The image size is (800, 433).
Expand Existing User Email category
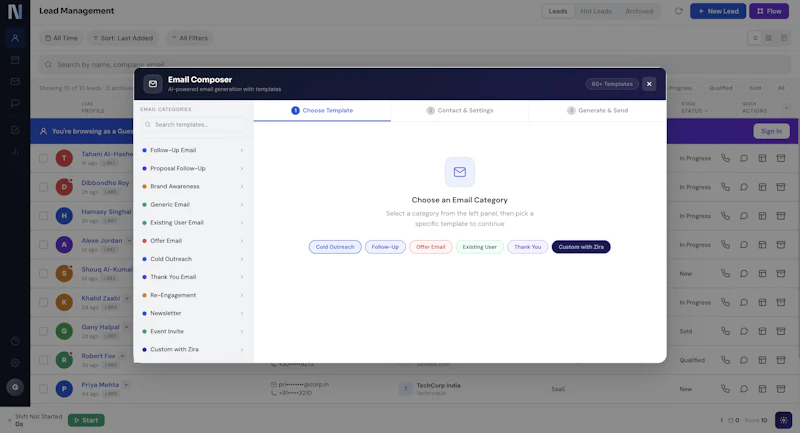193,222
